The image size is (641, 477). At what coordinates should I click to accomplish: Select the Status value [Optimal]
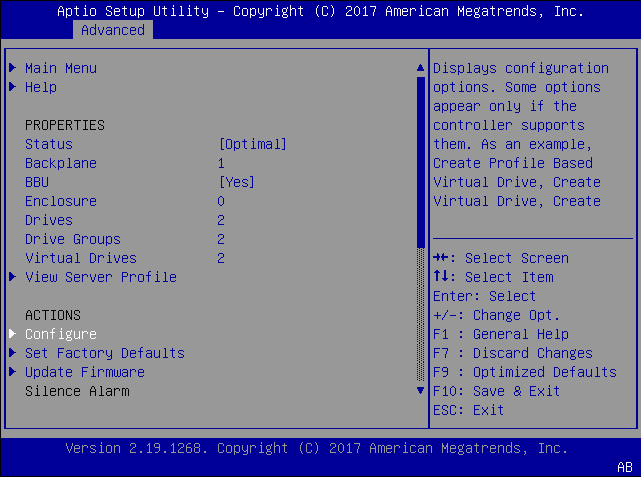pyautogui.click(x=253, y=144)
